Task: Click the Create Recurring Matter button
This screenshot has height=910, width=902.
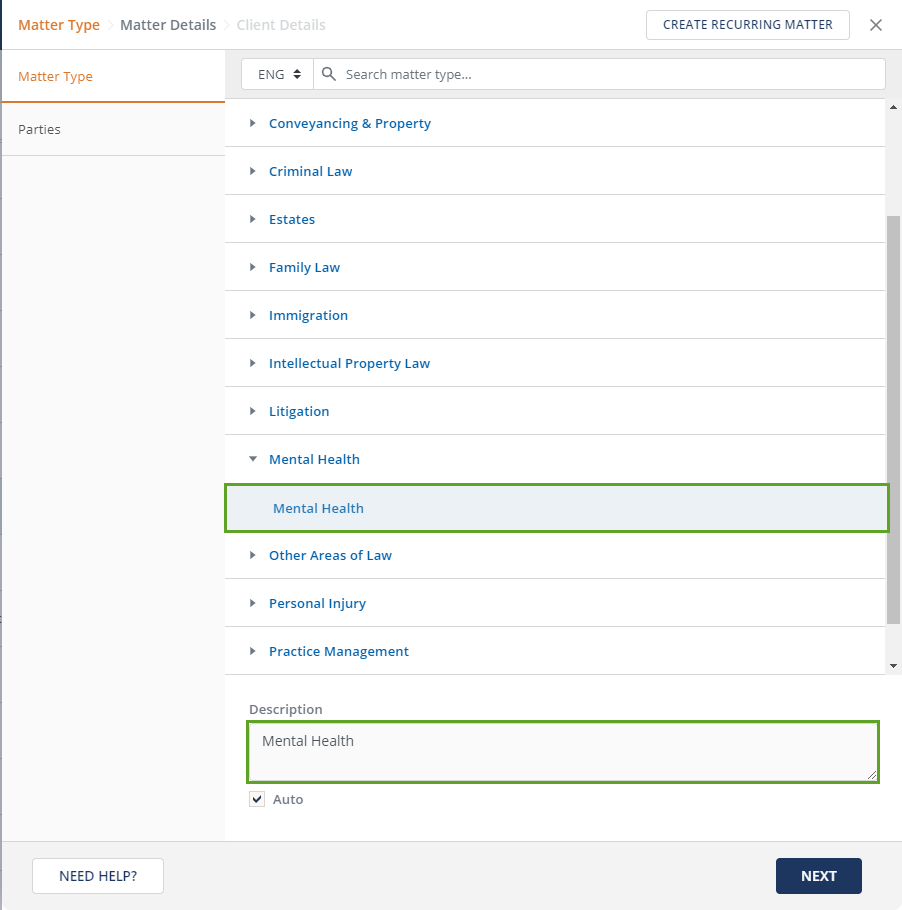Action: [x=747, y=25]
